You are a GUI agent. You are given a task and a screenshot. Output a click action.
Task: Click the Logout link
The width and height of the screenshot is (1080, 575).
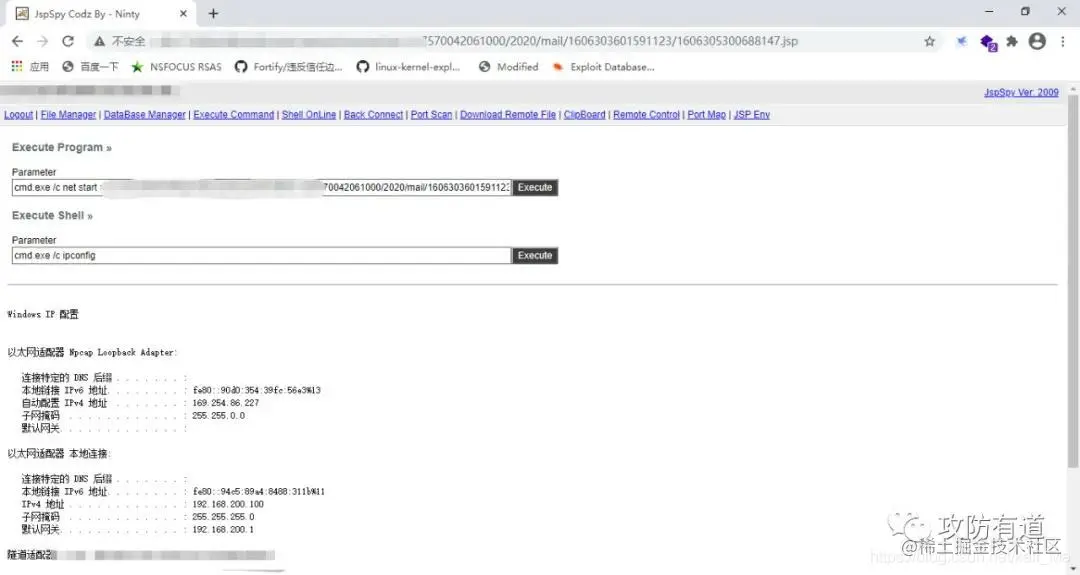pos(19,115)
